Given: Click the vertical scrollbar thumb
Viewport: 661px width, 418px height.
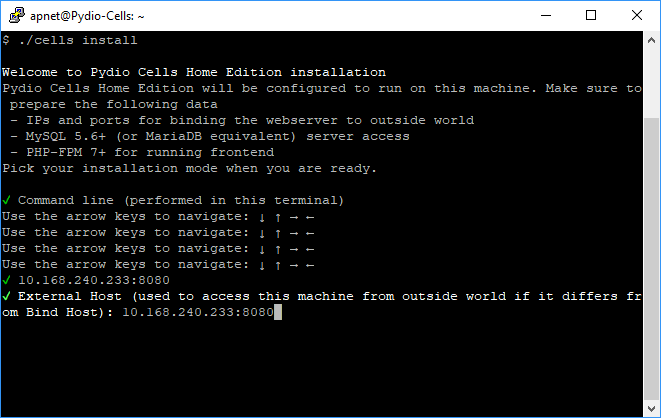Looking at the screenshot, I should pyautogui.click(x=651, y=259).
